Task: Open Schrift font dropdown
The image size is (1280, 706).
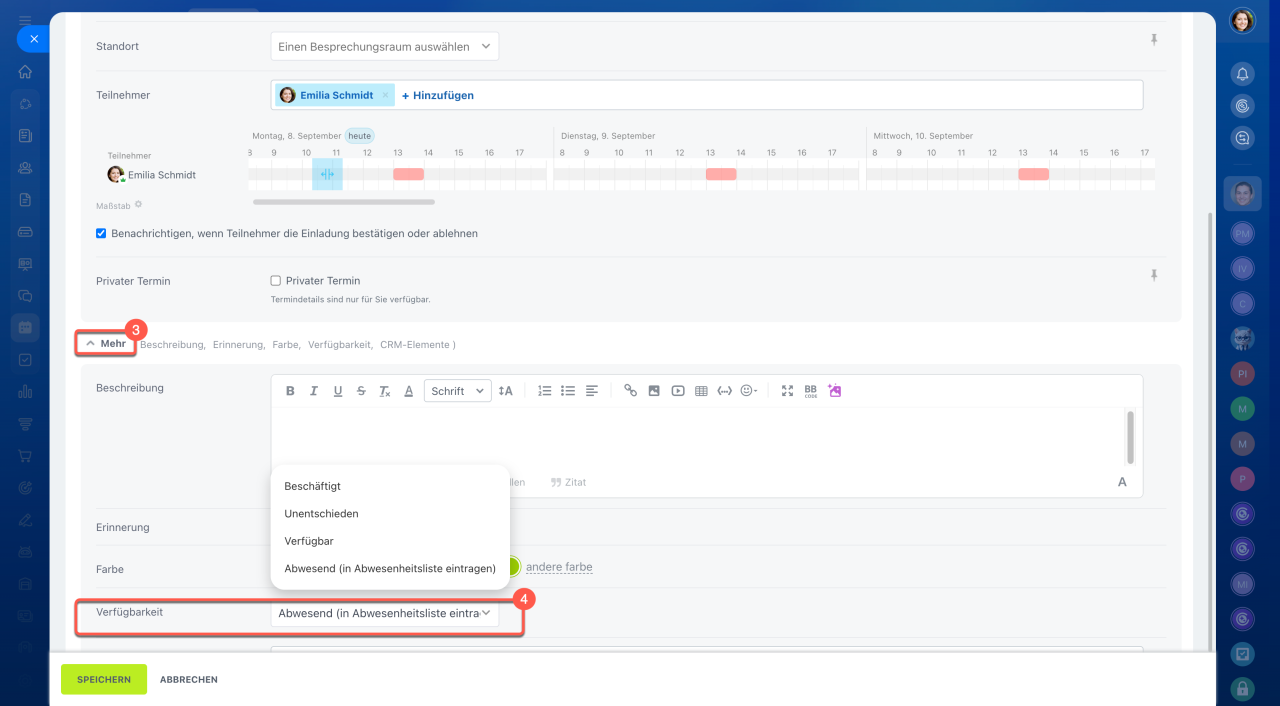Action: coord(458,391)
